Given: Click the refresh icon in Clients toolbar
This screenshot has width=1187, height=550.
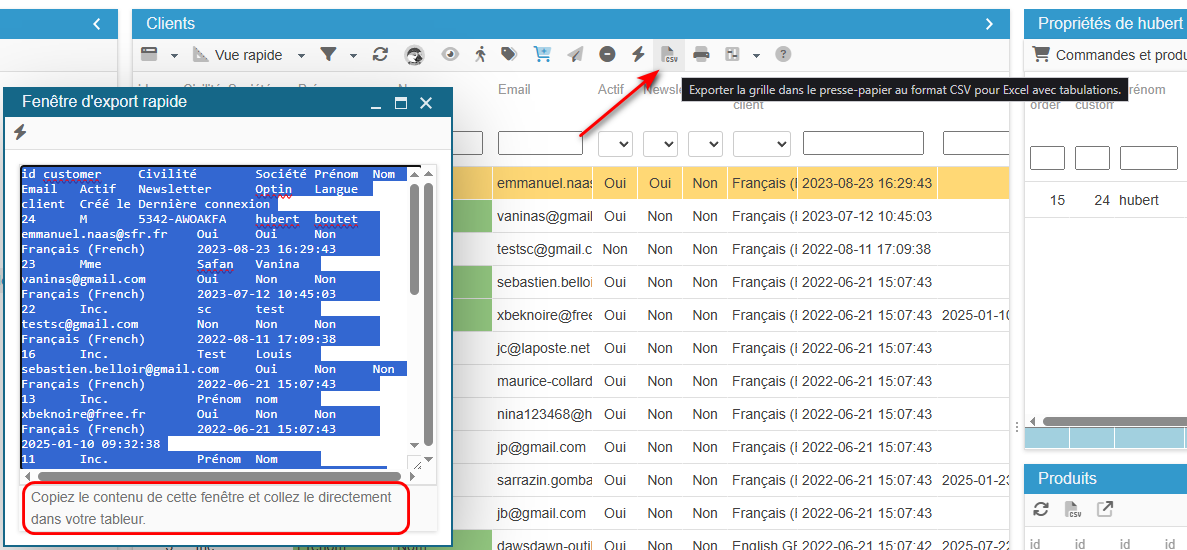Looking at the screenshot, I should [380, 55].
